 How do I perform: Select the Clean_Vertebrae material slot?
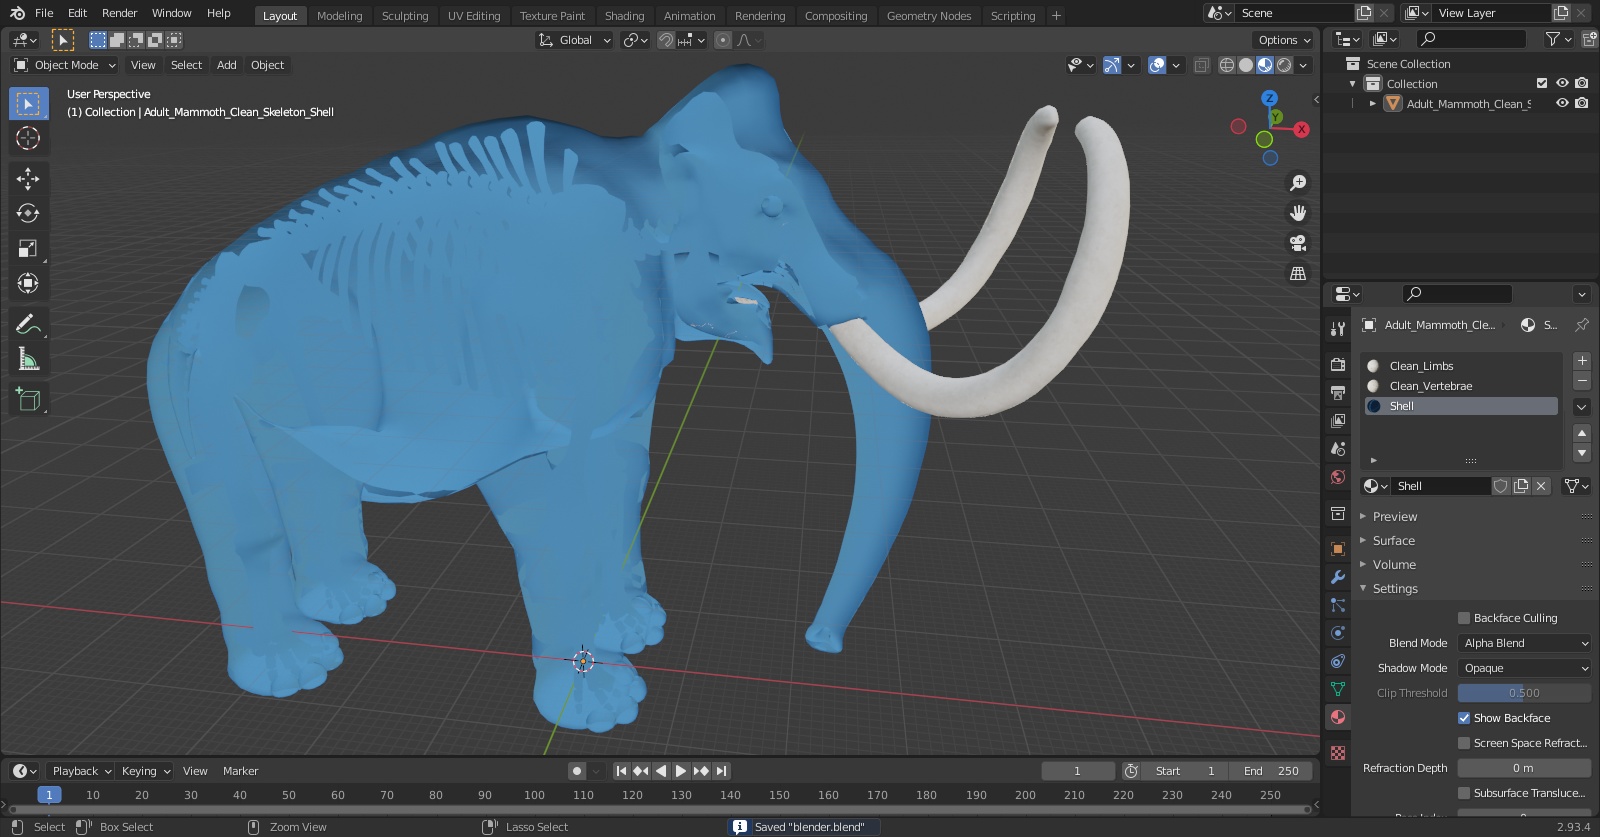pos(1461,386)
